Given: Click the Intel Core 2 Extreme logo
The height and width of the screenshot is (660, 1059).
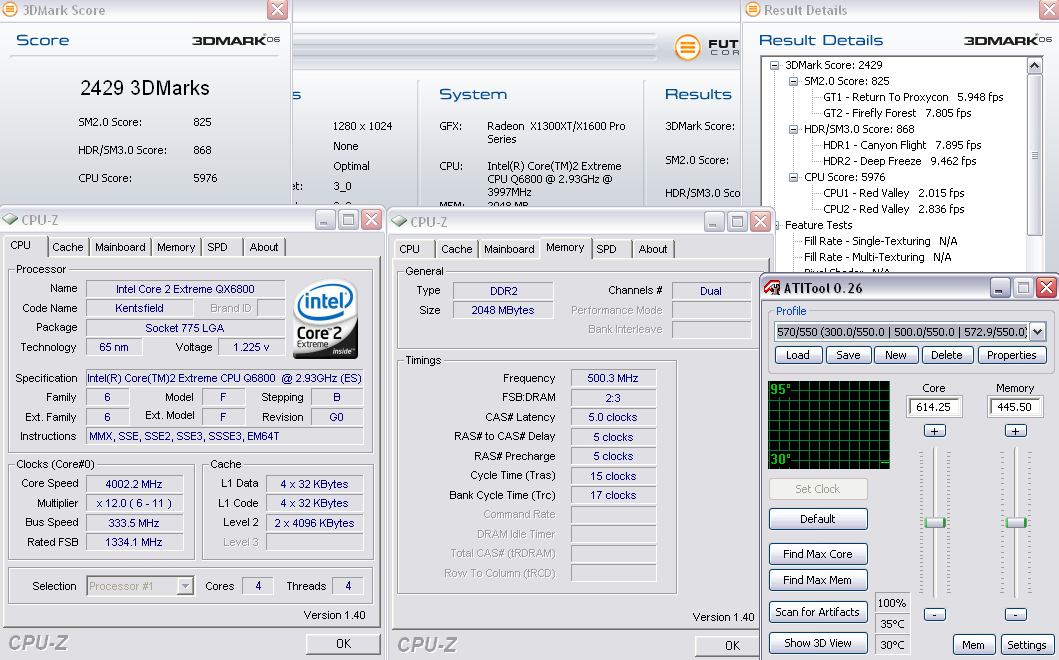Looking at the screenshot, I should tap(326, 320).
